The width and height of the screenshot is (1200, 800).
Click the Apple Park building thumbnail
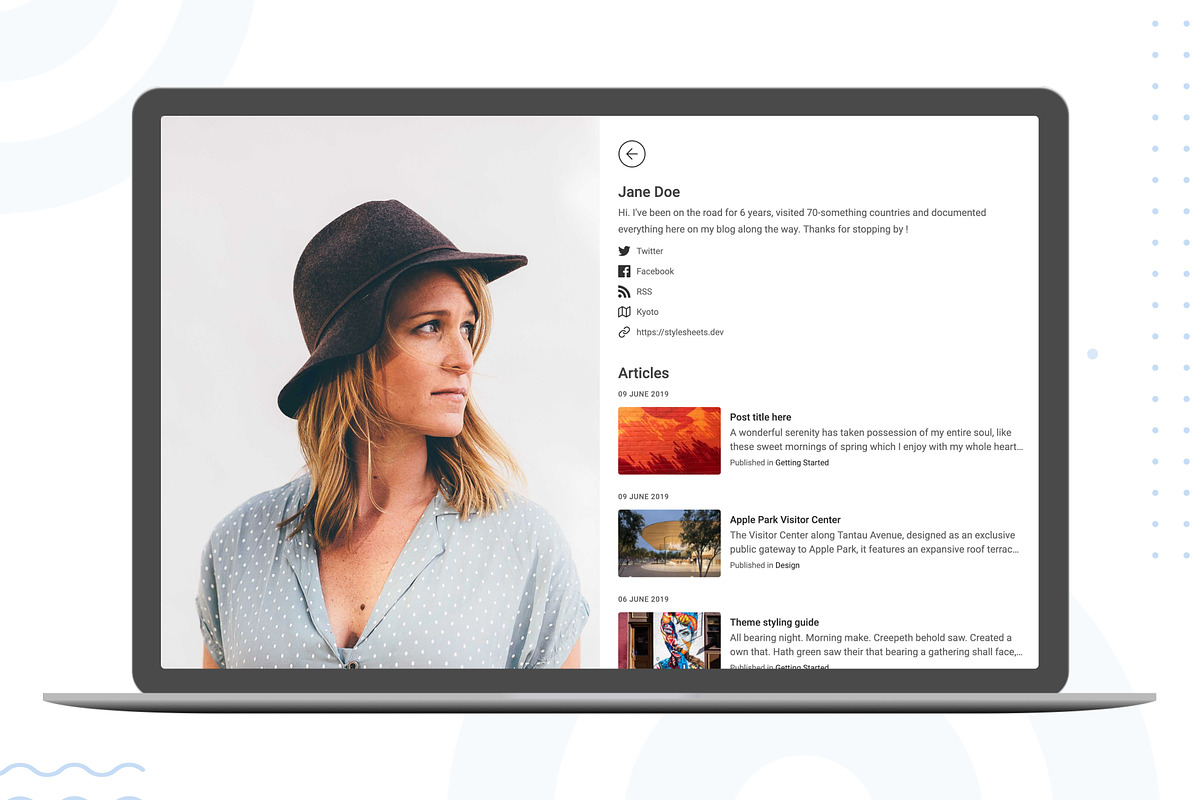click(x=669, y=543)
